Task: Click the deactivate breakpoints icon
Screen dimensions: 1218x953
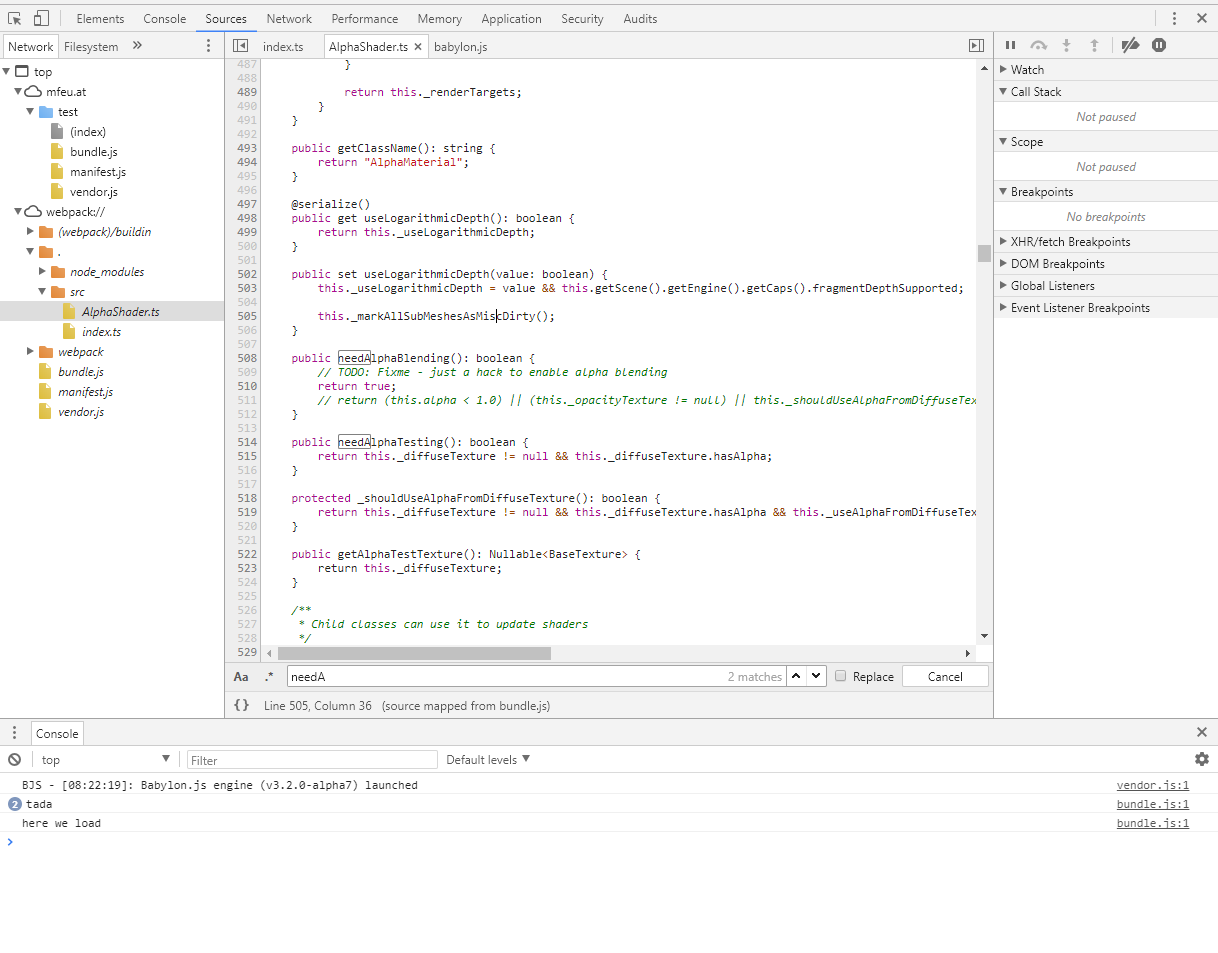Action: (1130, 45)
